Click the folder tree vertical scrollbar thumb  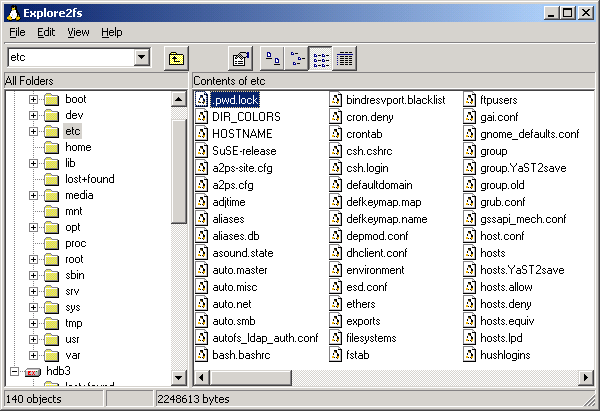pyautogui.click(x=179, y=171)
